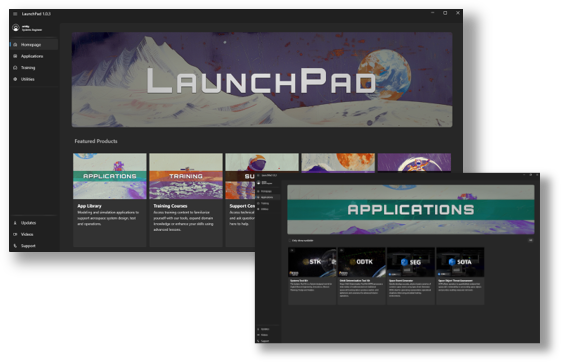Switch the view layout in the Applications window
The width and height of the screenshot is (561, 362).
click(x=531, y=240)
